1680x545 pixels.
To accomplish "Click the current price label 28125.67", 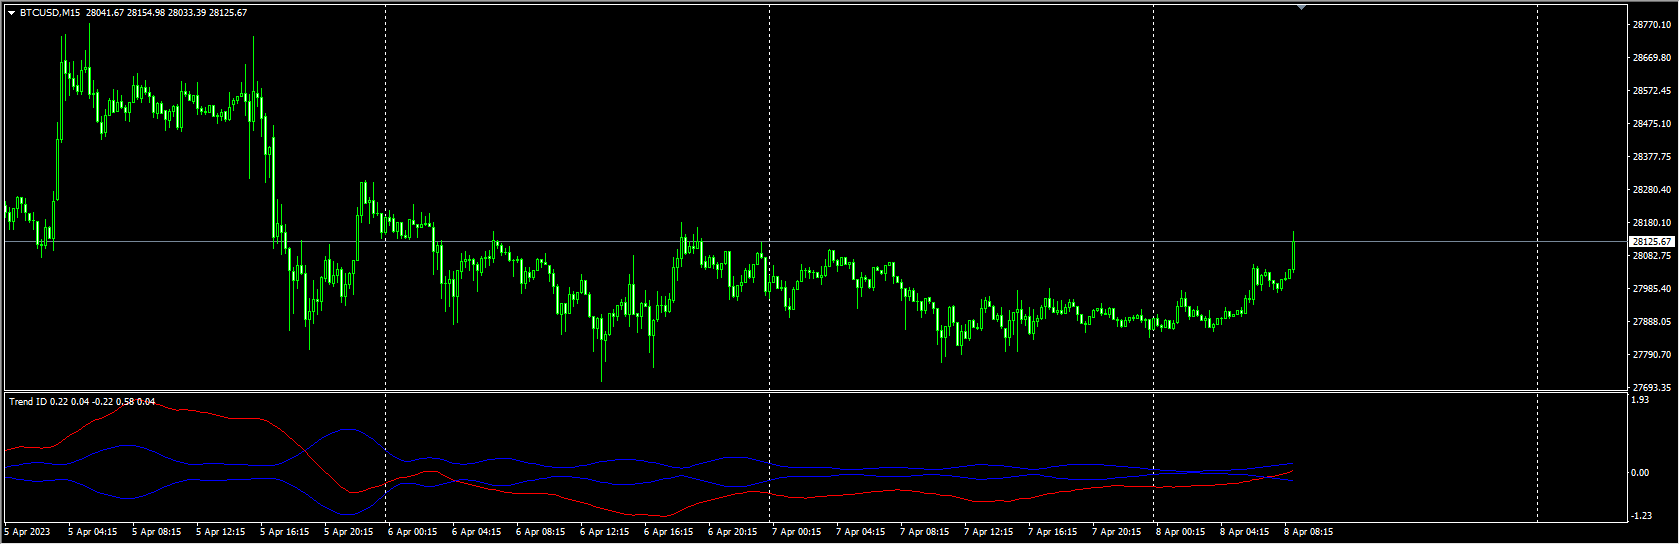I will click(1651, 242).
